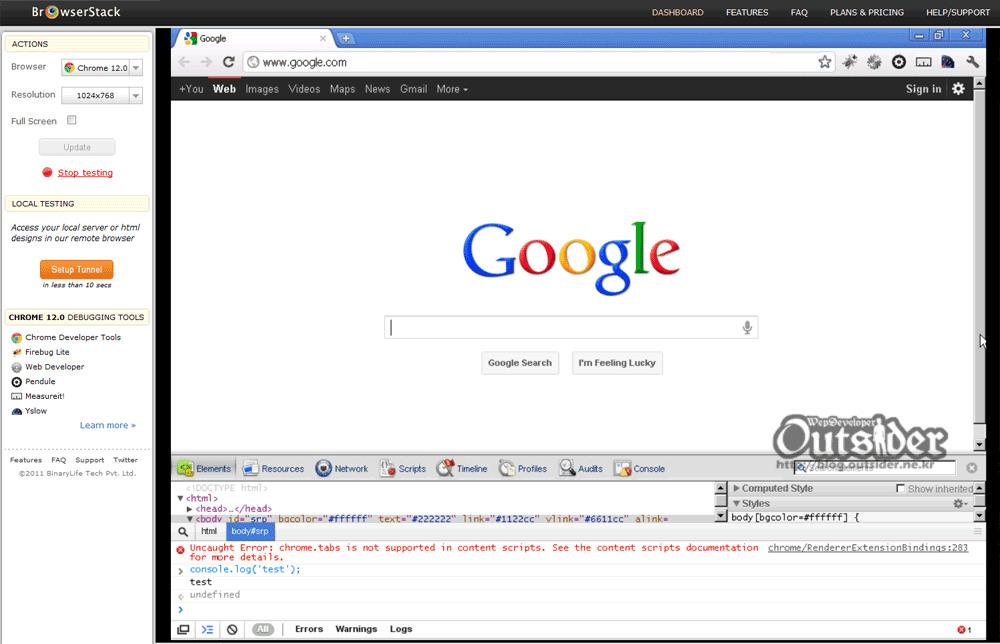Open the Chrome wrench menu
Screen dimensions: 1000x644
tap(973, 62)
